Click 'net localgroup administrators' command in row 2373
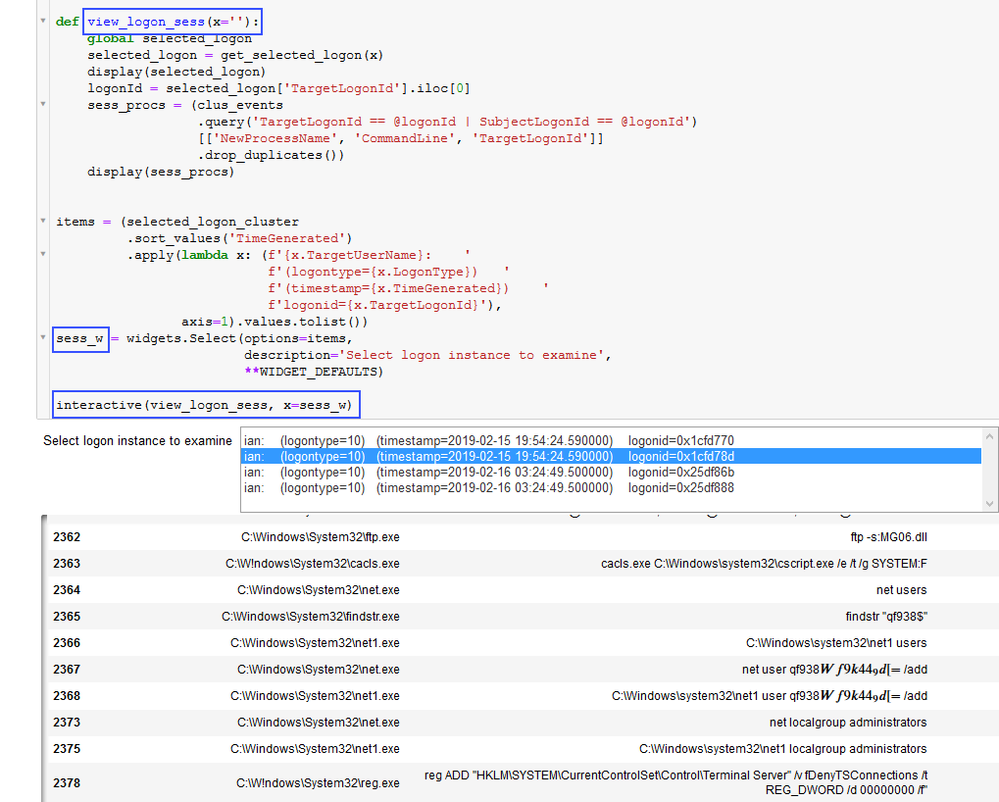This screenshot has width=999, height=802. [848, 722]
